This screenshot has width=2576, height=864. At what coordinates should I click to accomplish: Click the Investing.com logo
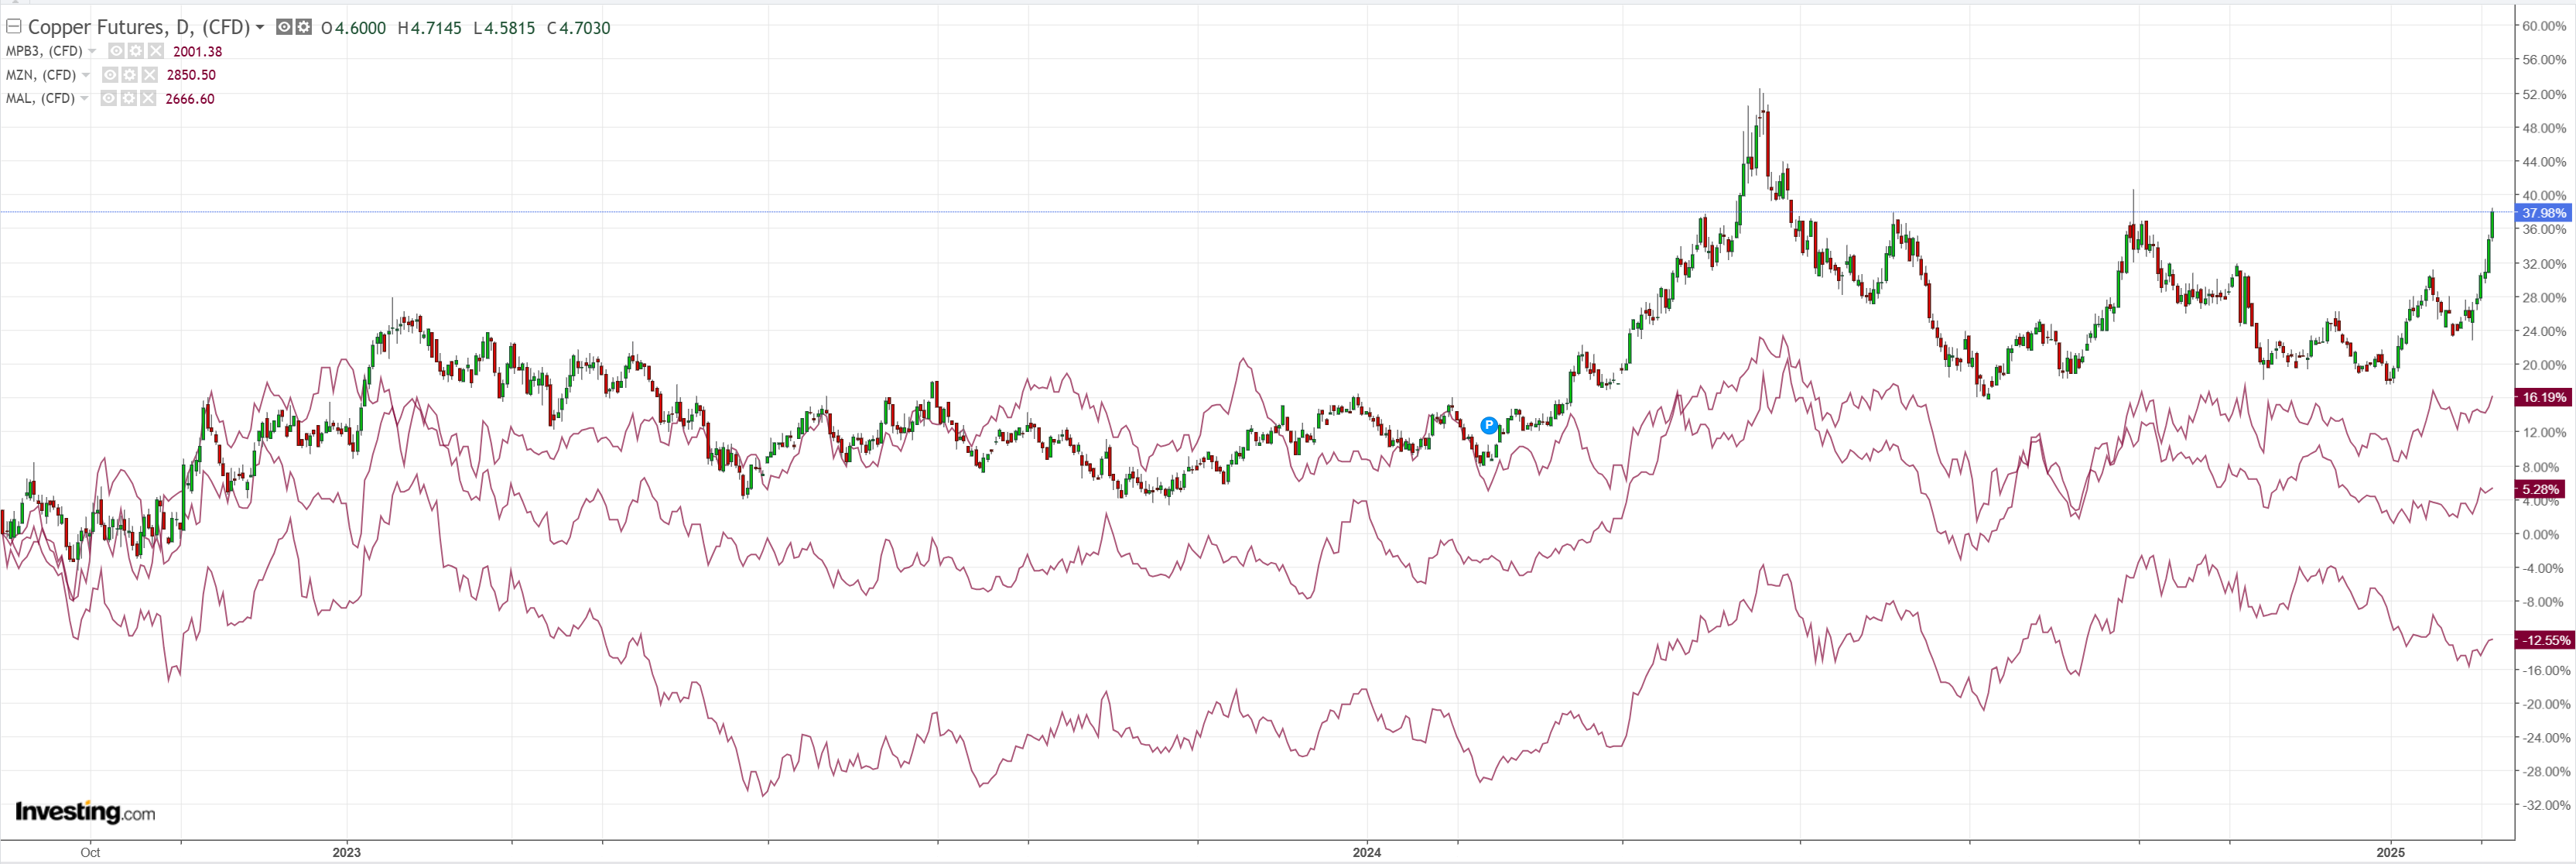[x=85, y=811]
